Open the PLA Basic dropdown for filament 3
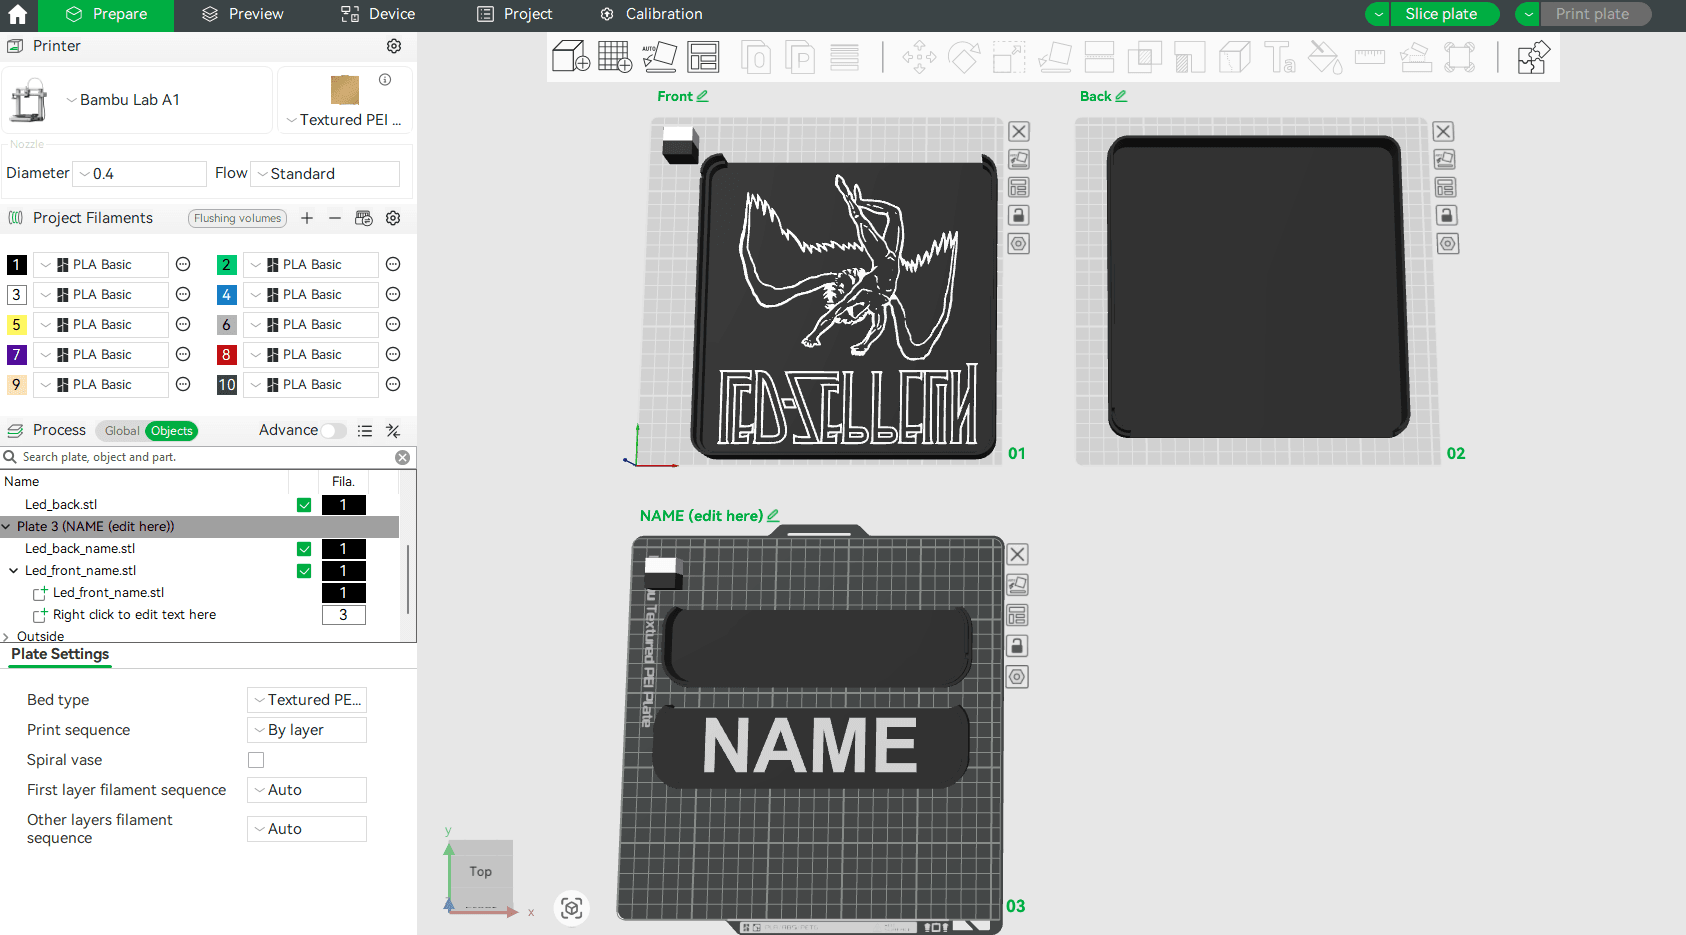The width and height of the screenshot is (1686, 935). [x=101, y=295]
